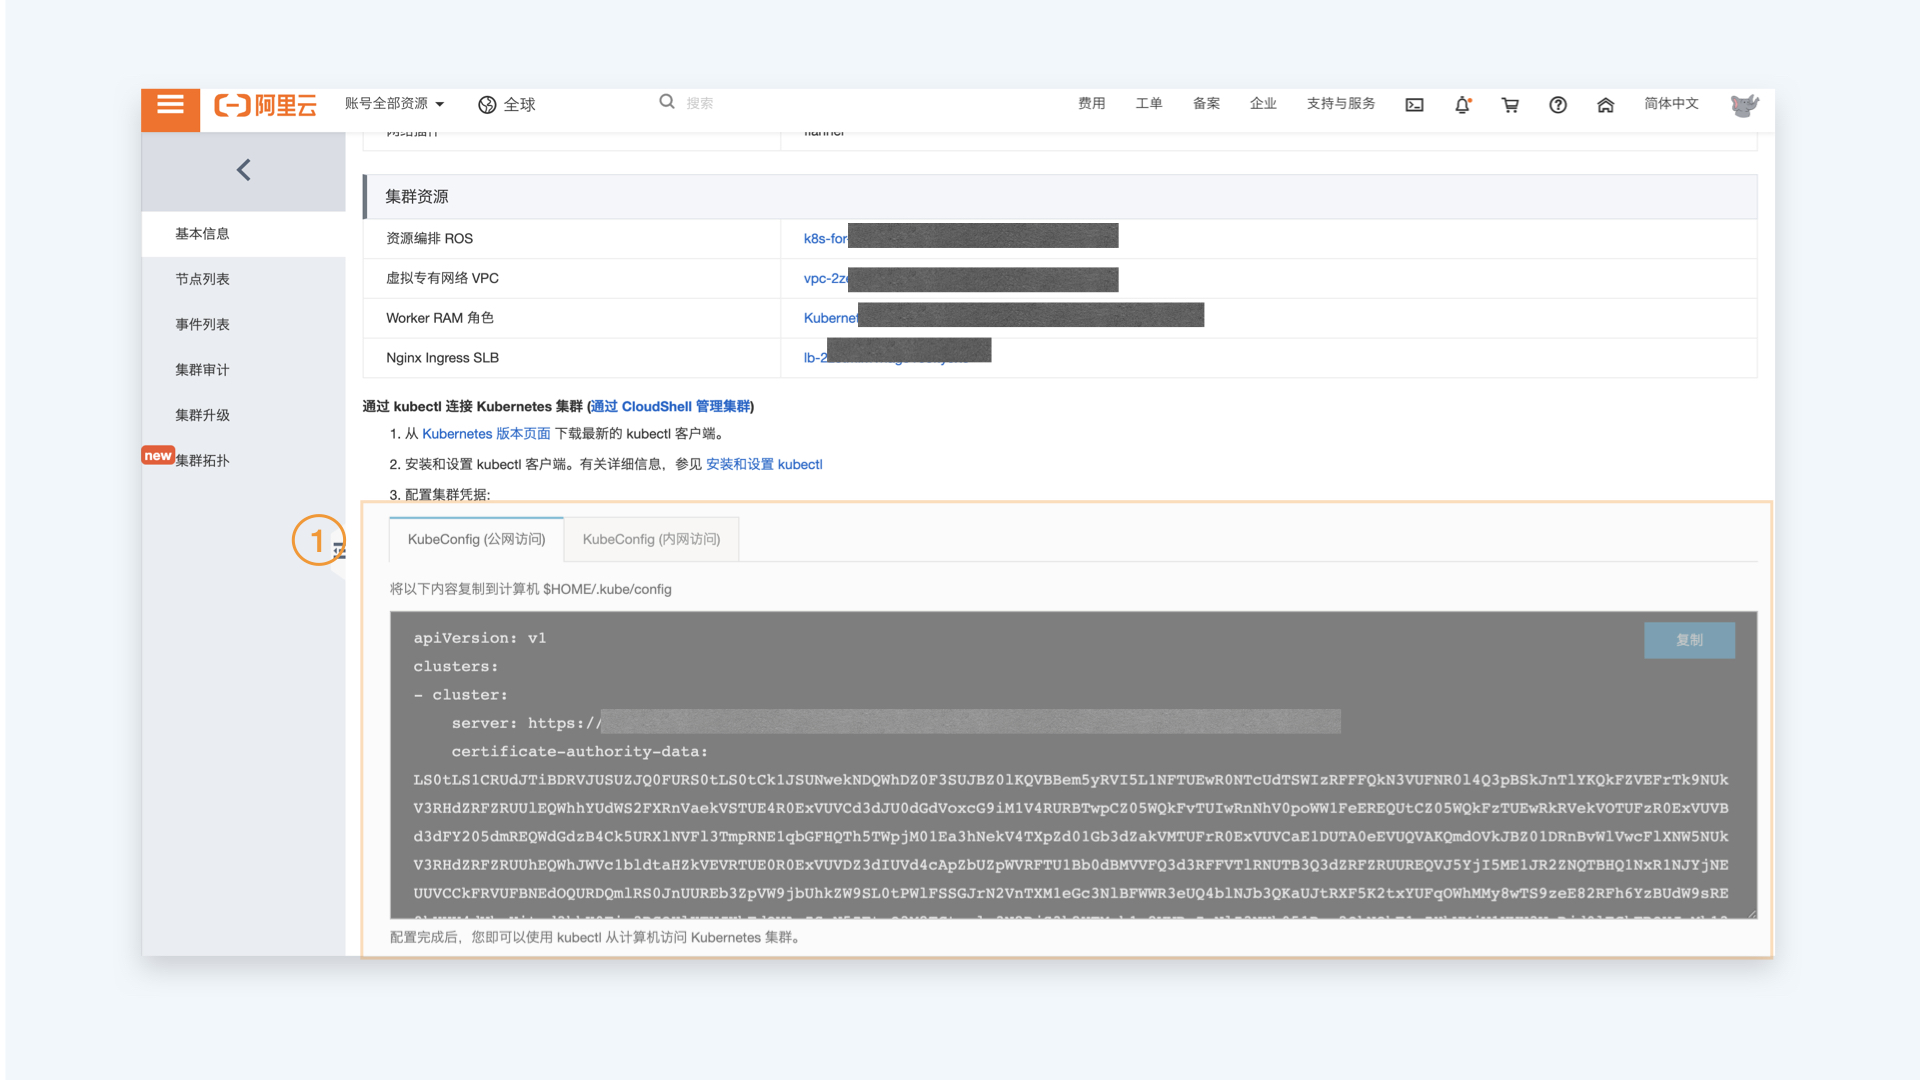The image size is (1920, 1080).
Task: Click the server: https:// line
Action: (x=527, y=723)
